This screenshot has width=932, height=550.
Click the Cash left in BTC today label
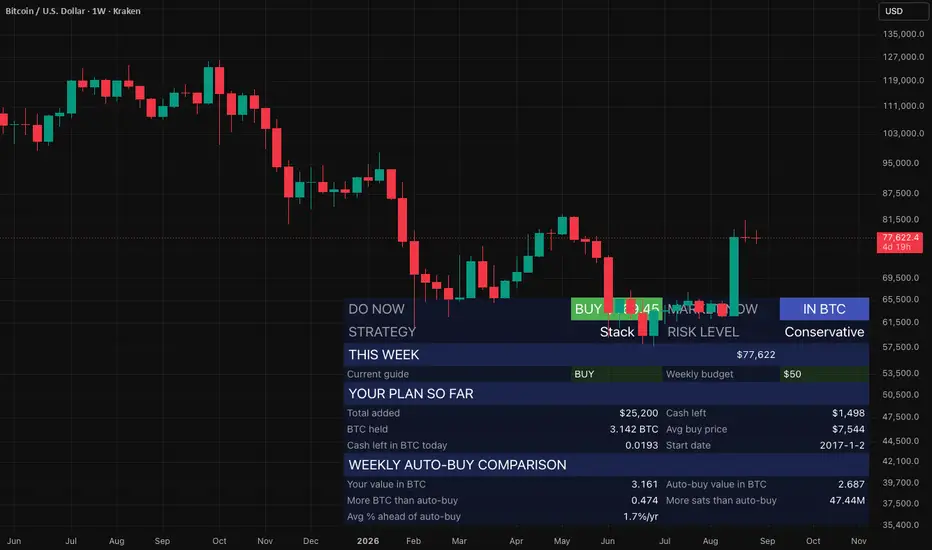(397, 445)
